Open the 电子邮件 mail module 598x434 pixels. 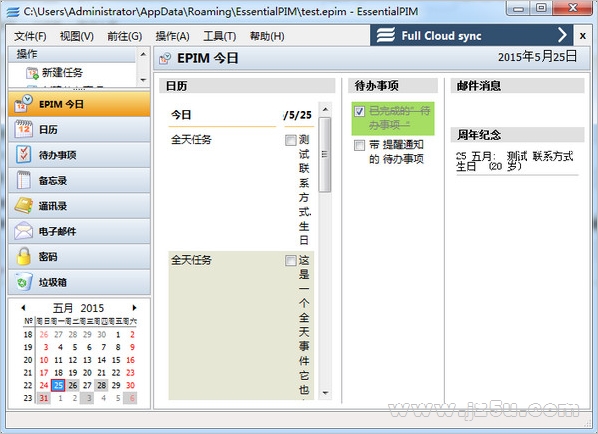click(x=79, y=231)
